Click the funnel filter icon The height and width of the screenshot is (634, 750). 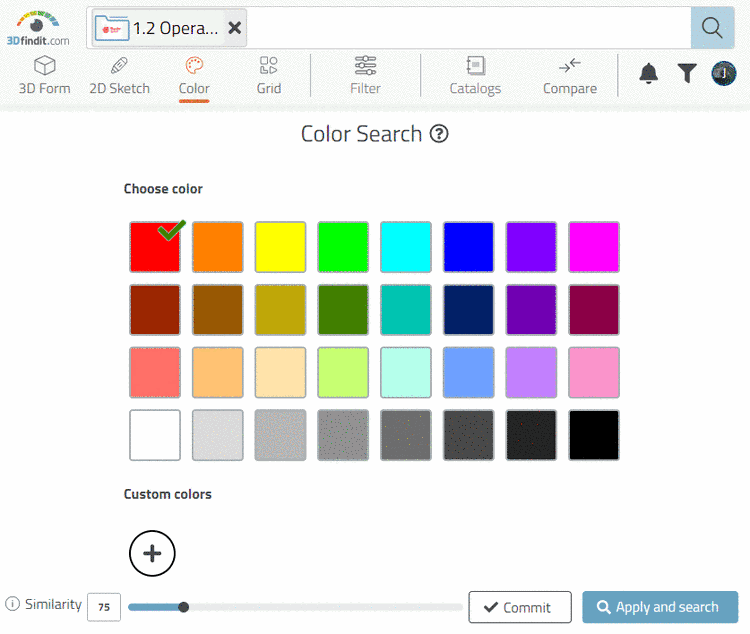(x=687, y=73)
